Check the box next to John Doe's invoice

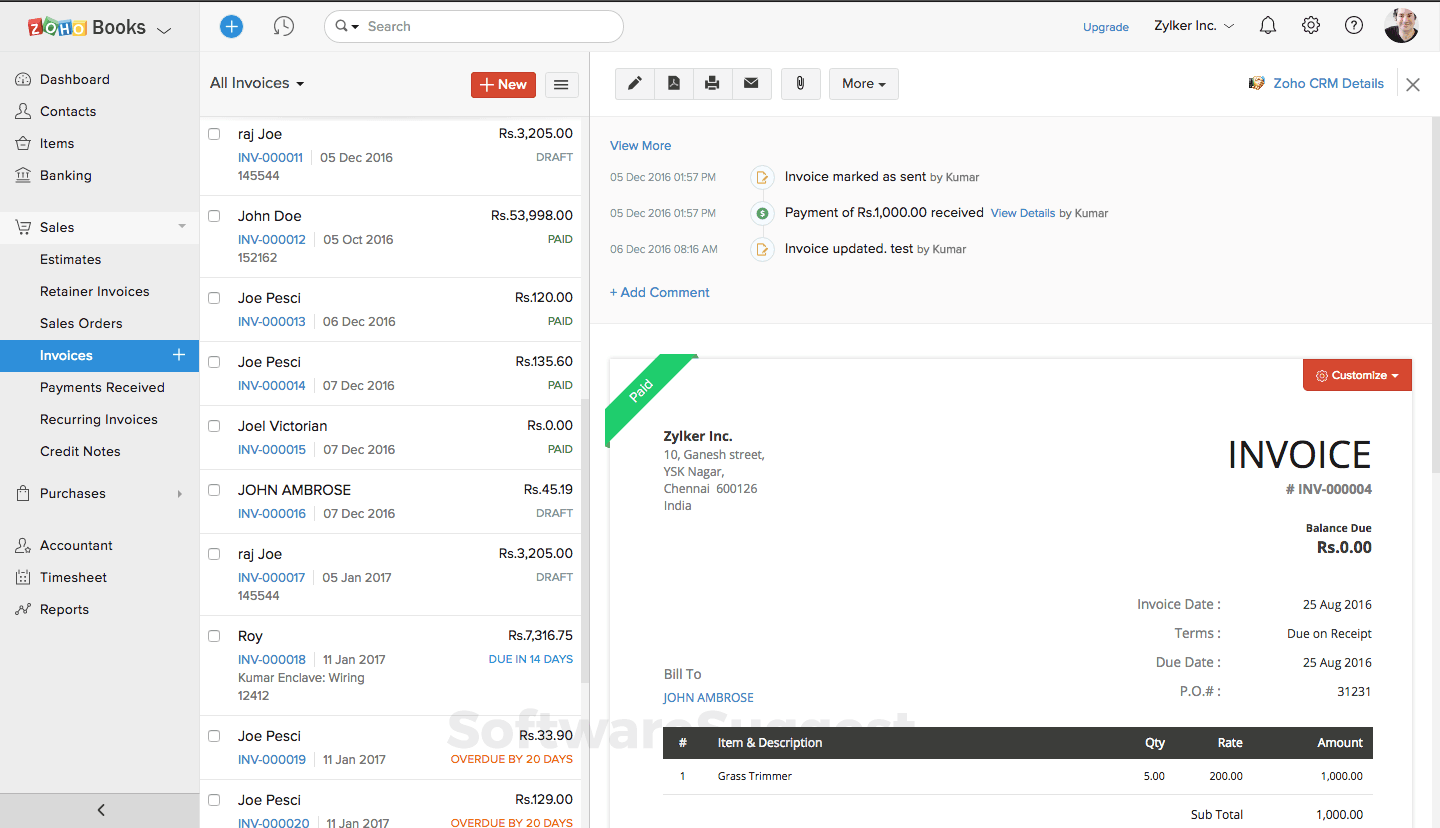[x=213, y=215]
